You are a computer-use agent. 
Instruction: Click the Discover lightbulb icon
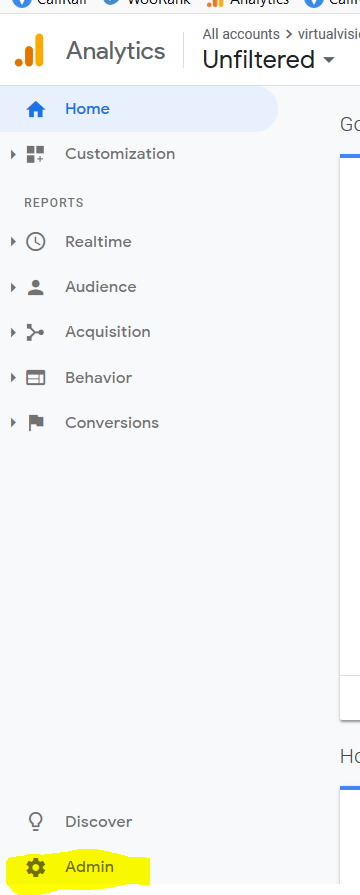point(35,822)
